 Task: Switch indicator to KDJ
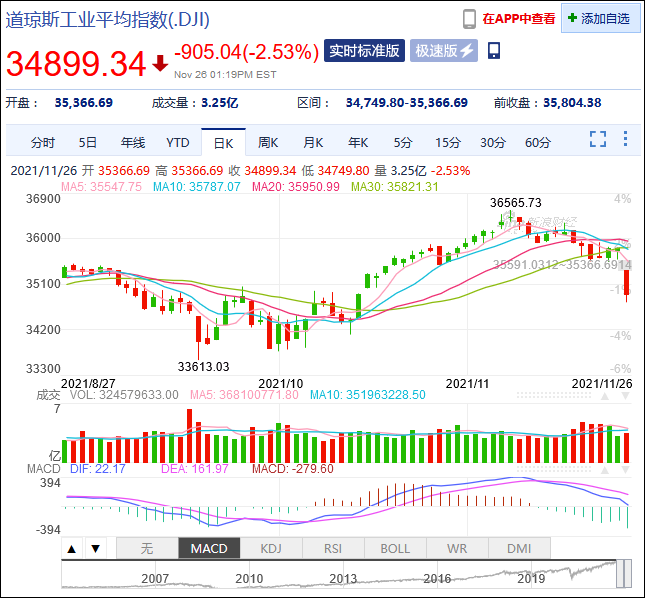[x=271, y=548]
